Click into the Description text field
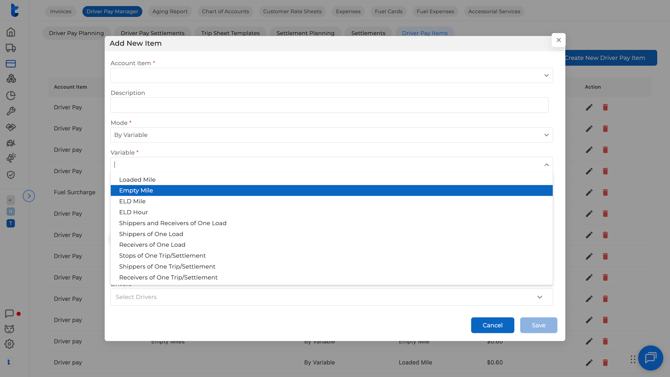 click(x=329, y=105)
